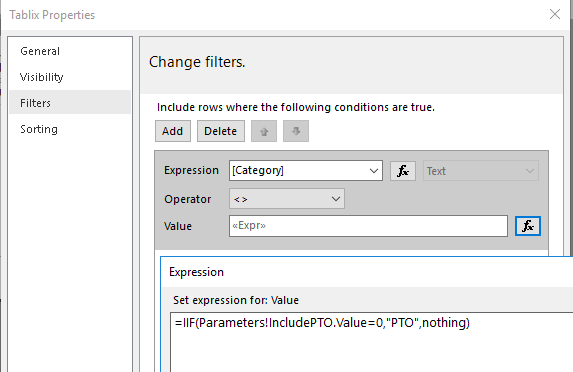
Task: Click Delete to remove the filter
Action: pos(221,131)
